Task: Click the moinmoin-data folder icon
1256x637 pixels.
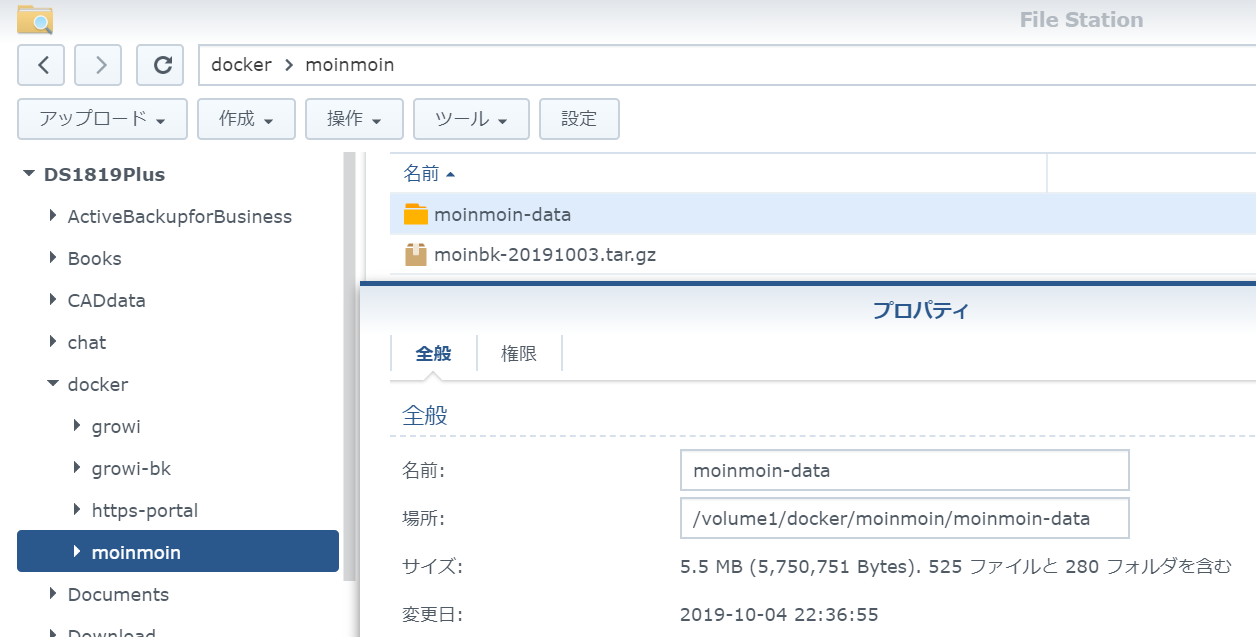Action: click(416, 214)
